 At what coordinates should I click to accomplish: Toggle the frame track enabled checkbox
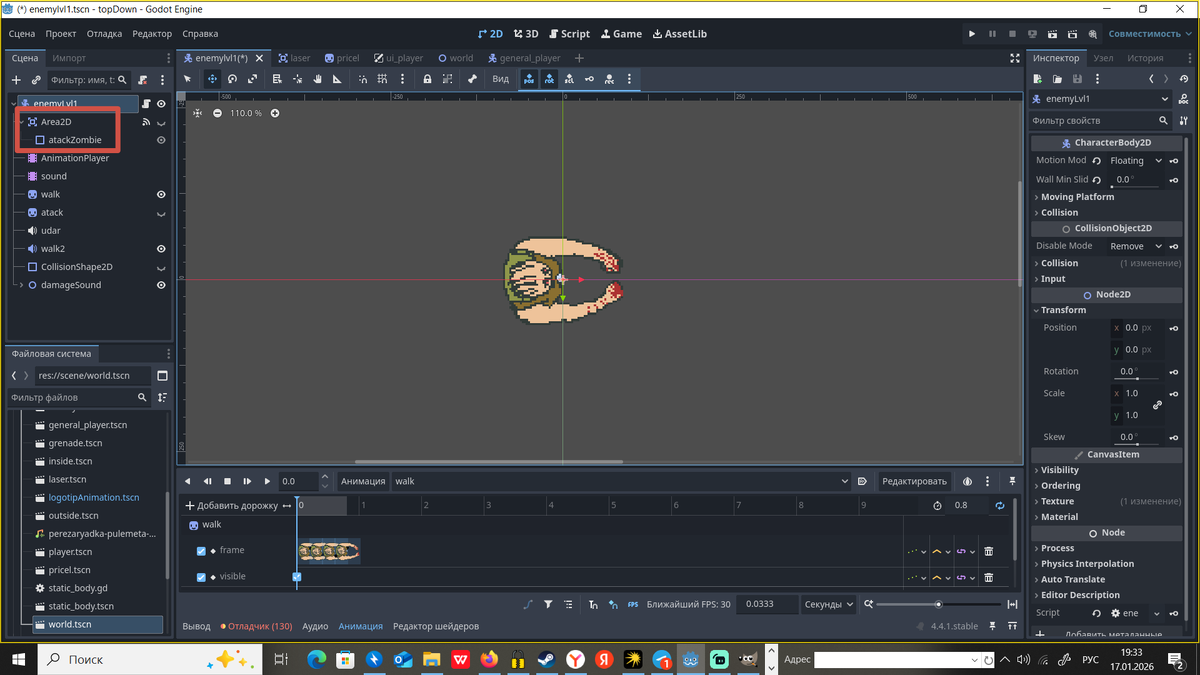point(201,551)
